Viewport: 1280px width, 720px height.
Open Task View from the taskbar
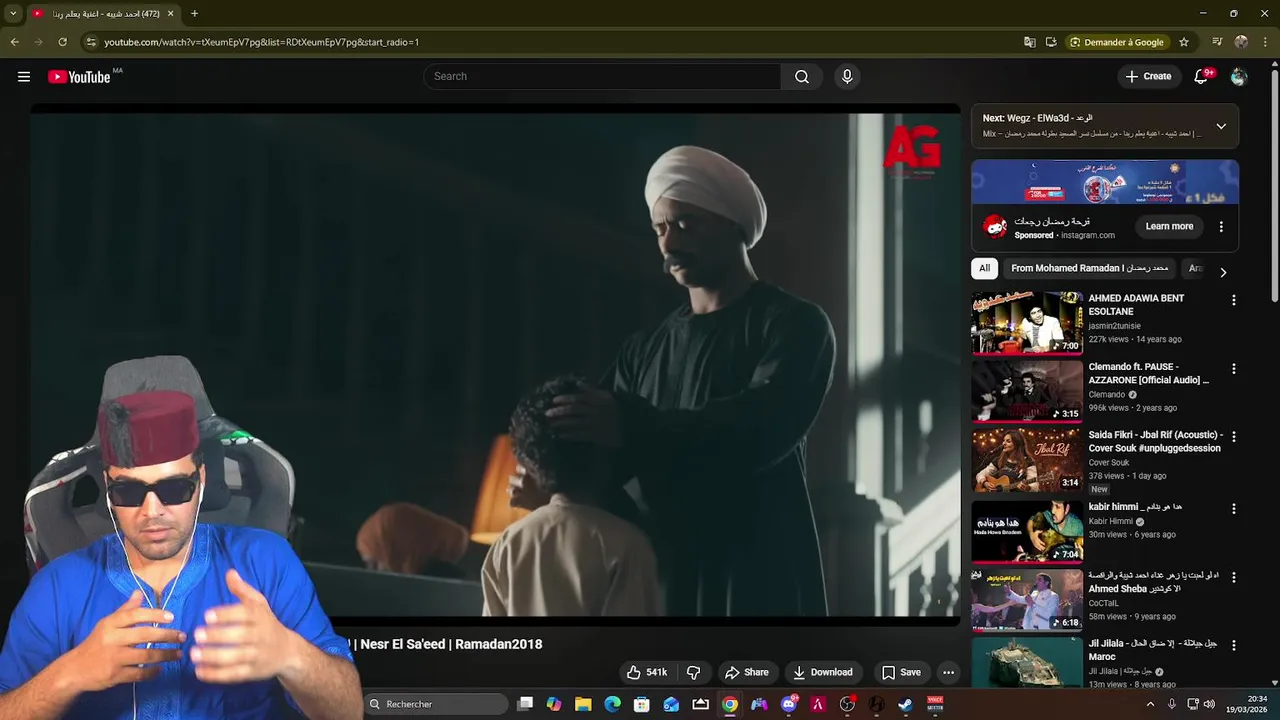[x=525, y=704]
